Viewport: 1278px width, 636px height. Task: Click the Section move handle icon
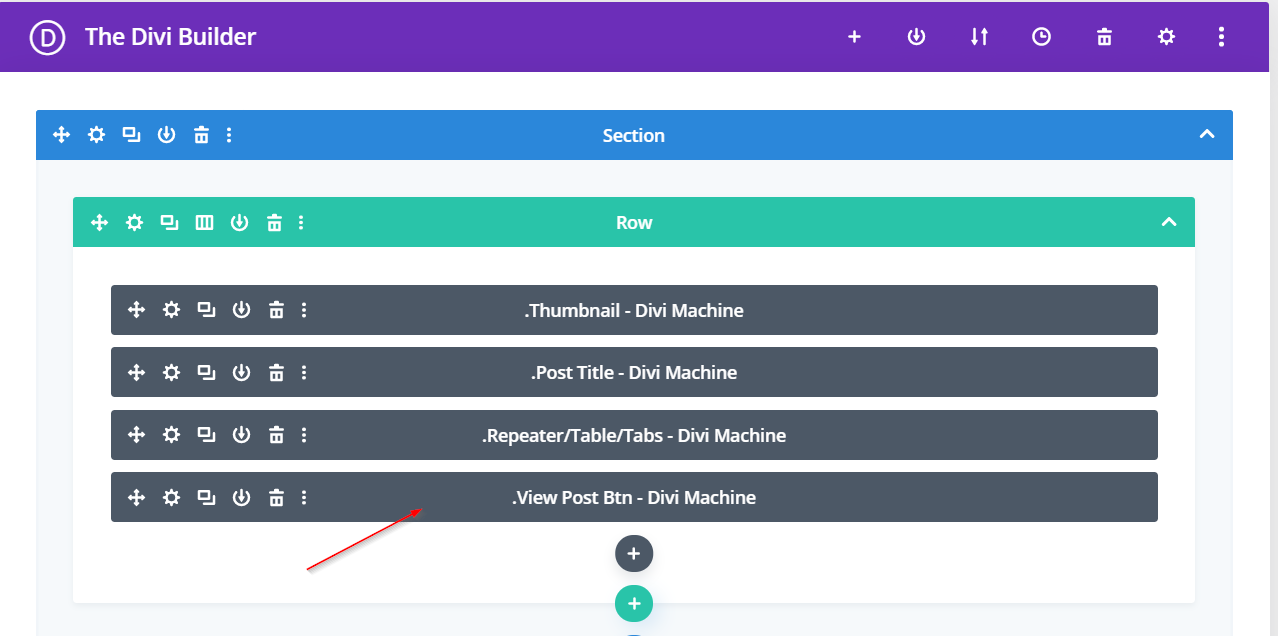coord(61,135)
